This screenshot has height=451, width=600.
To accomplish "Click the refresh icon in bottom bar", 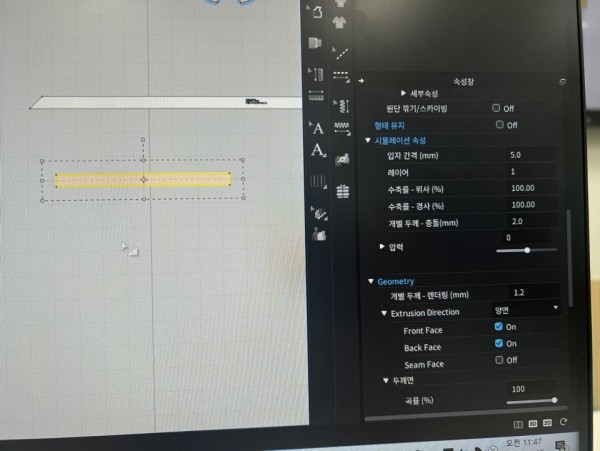I will tap(564, 424).
